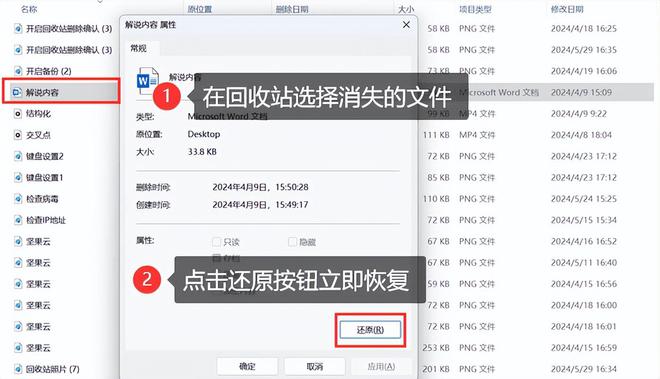The width and height of the screenshot is (660, 379).
Task: Sort by the 修改日期 column header
Action: (x=567, y=9)
